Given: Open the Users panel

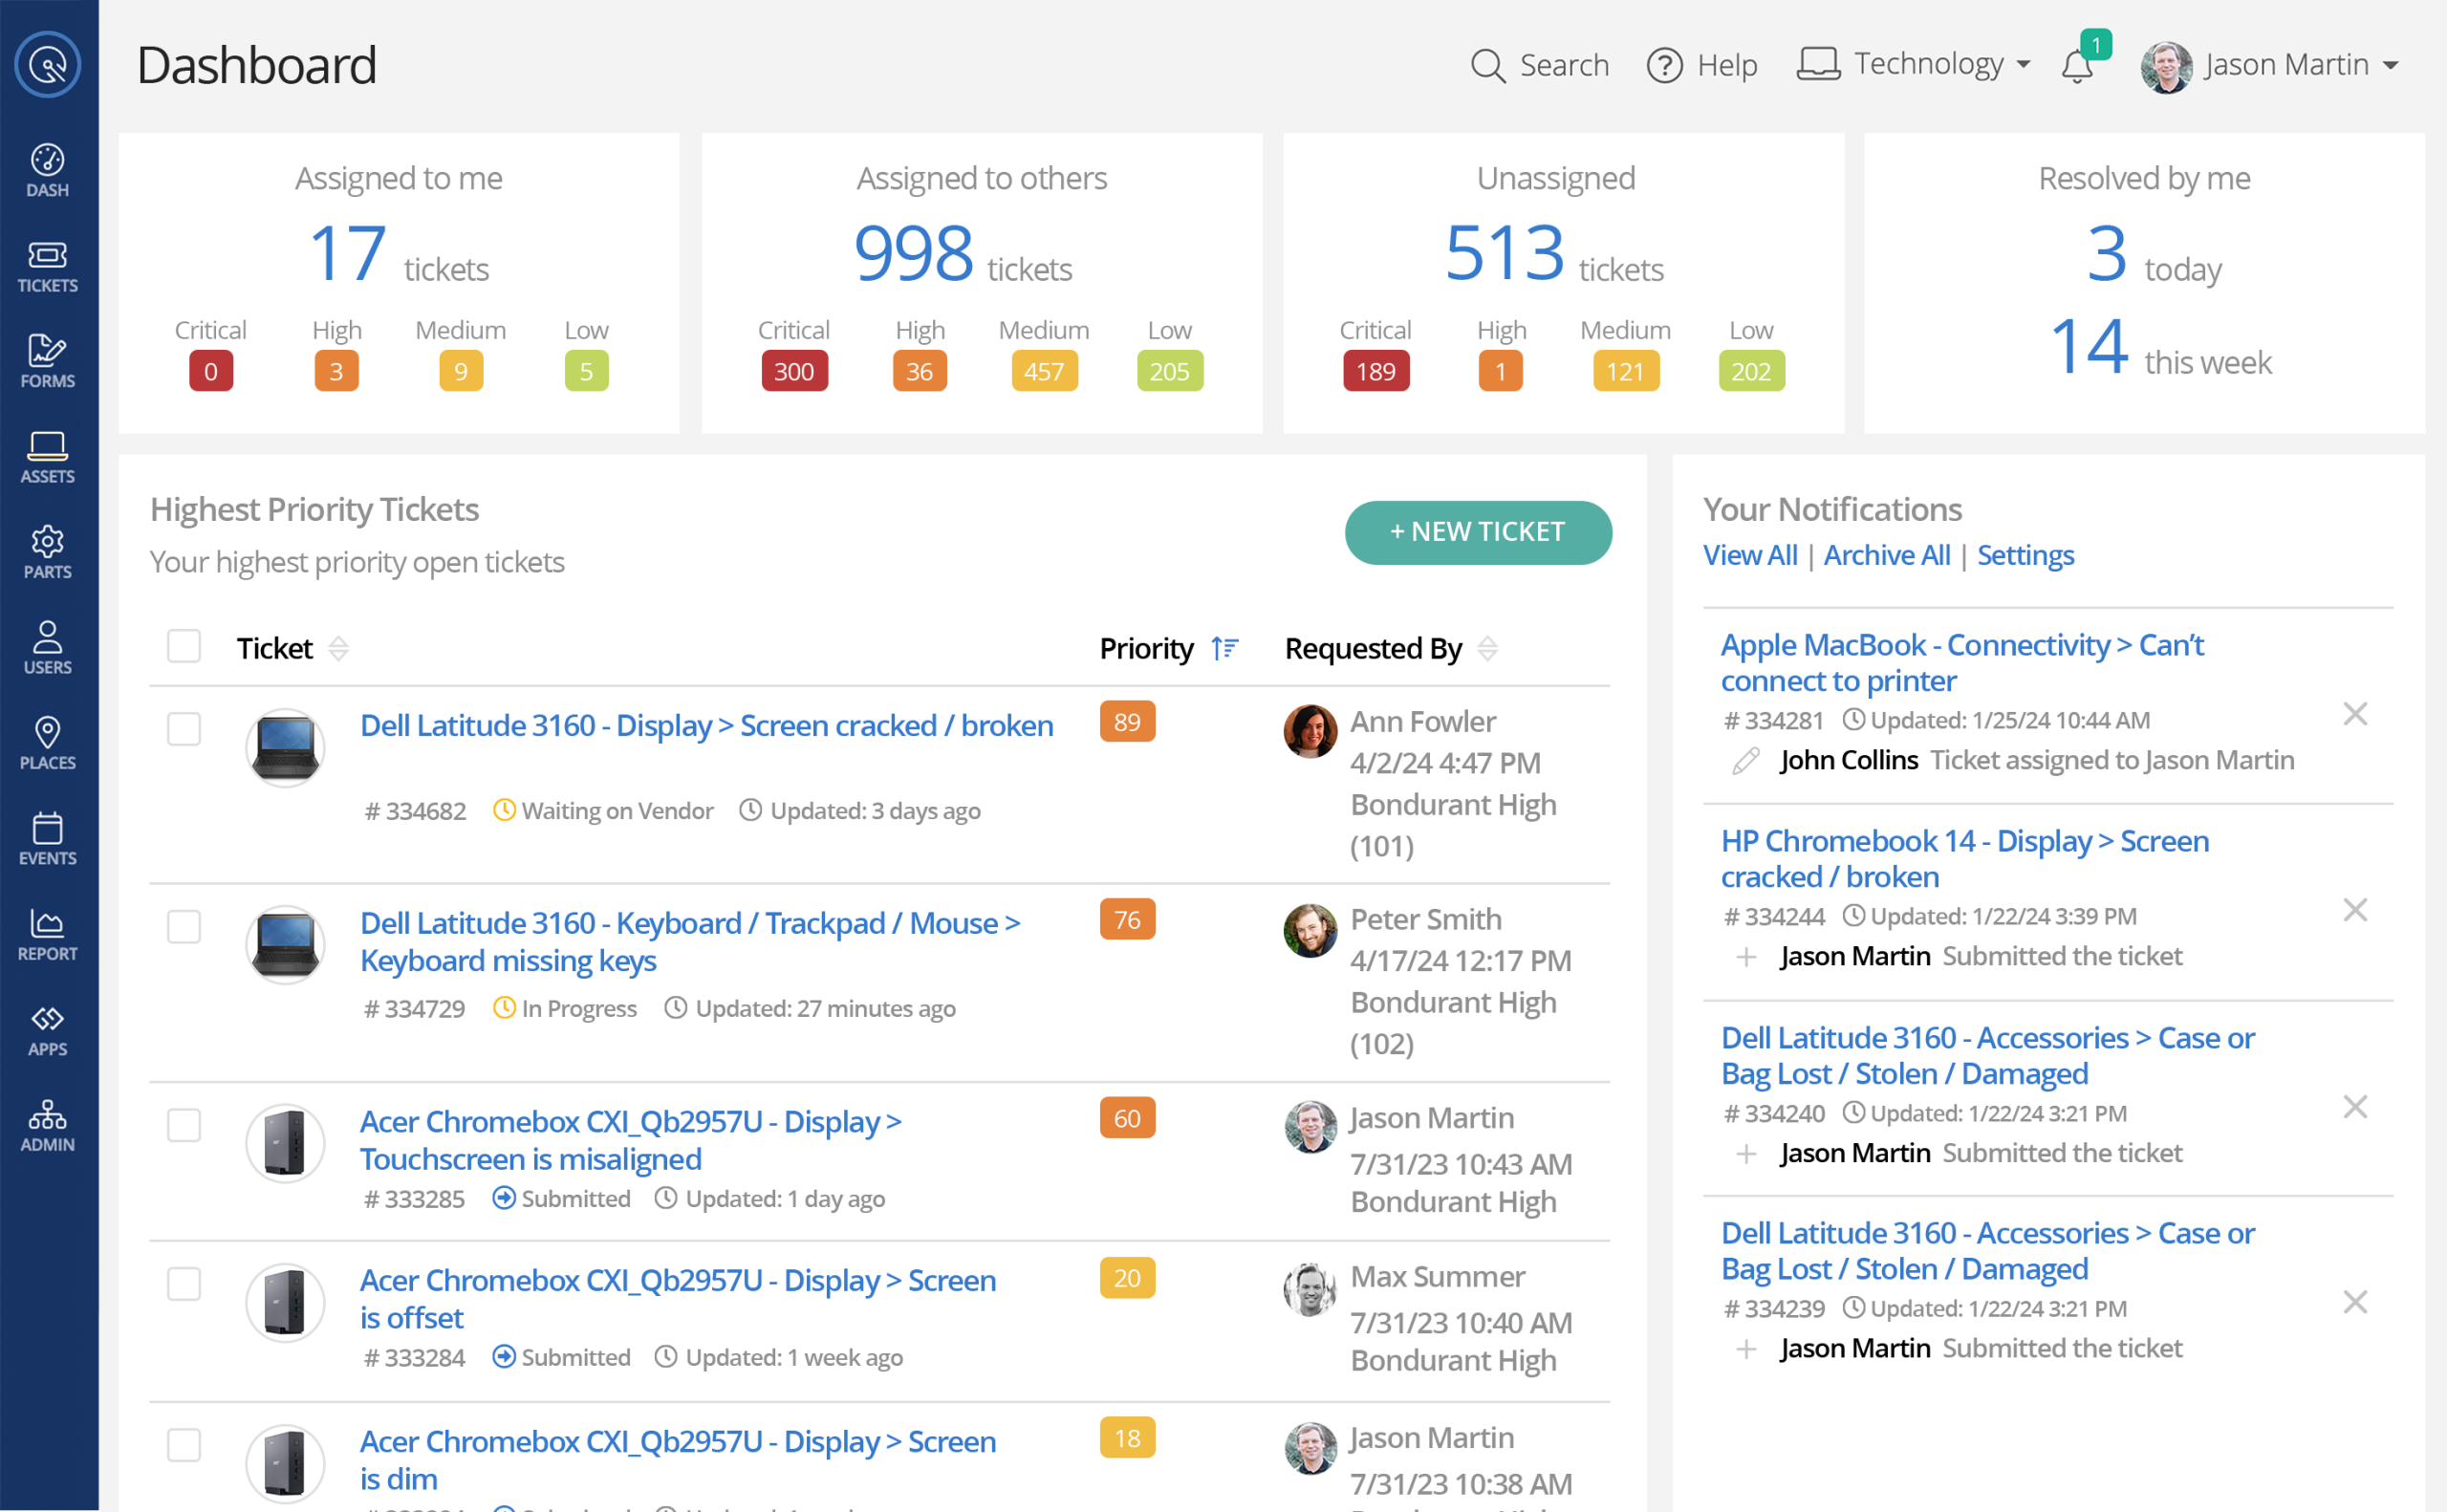Looking at the screenshot, I should tap(47, 647).
